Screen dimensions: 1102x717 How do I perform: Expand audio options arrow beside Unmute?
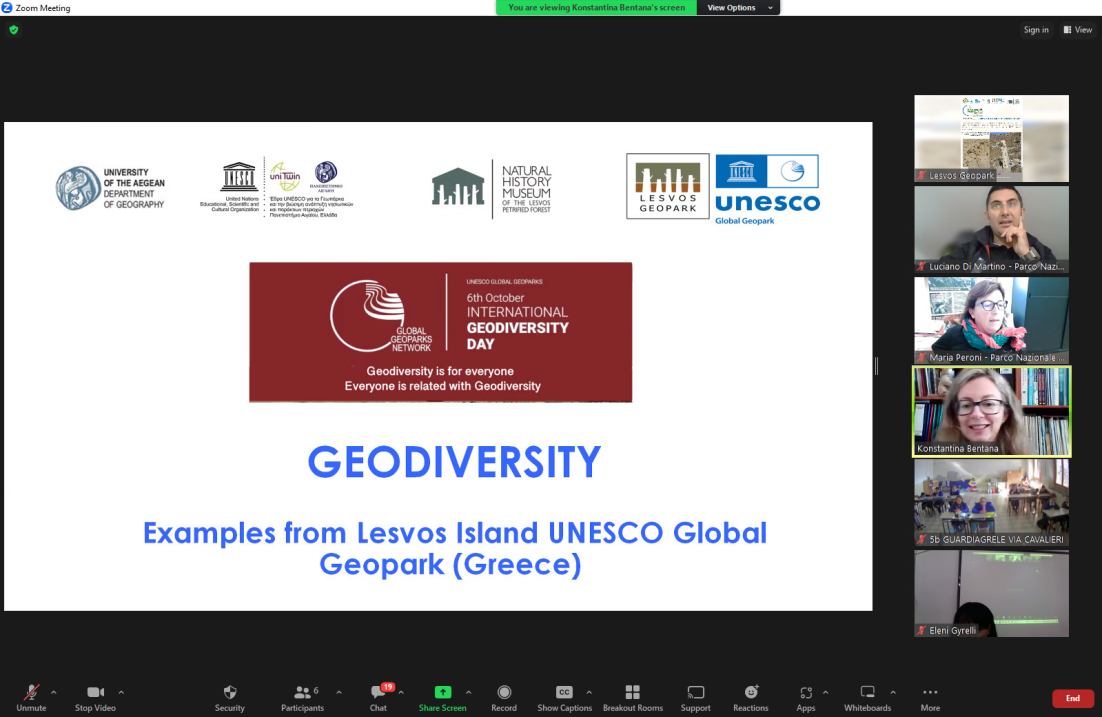pos(54,692)
